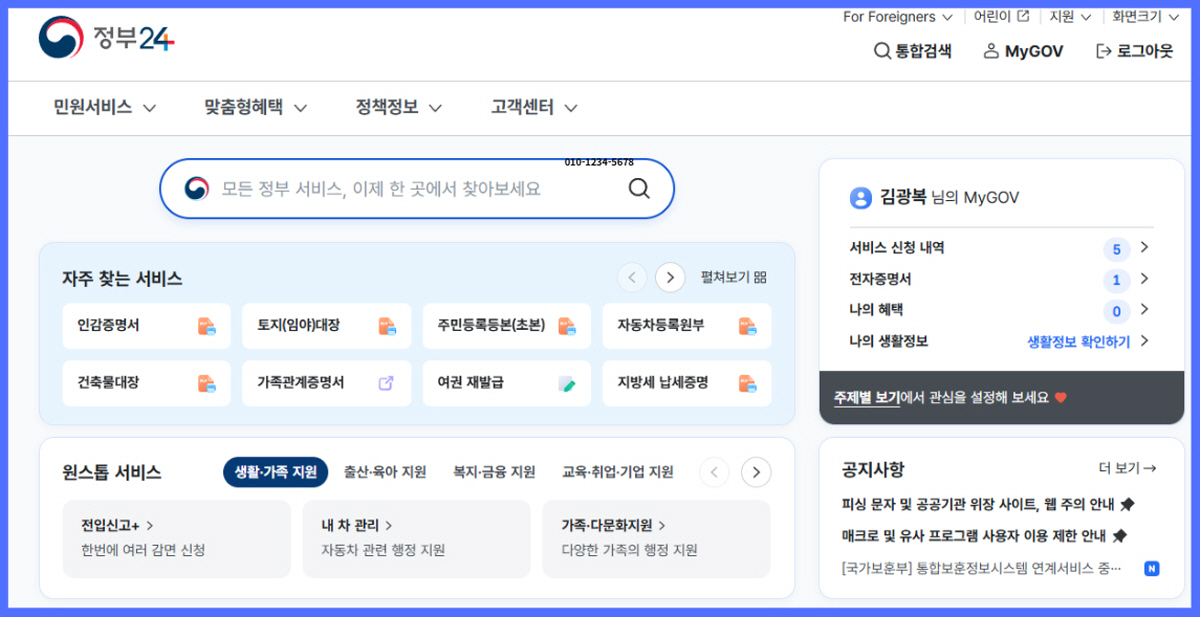Expand the 민원서비스 menu chevron
1200x617 pixels.
click(149, 107)
